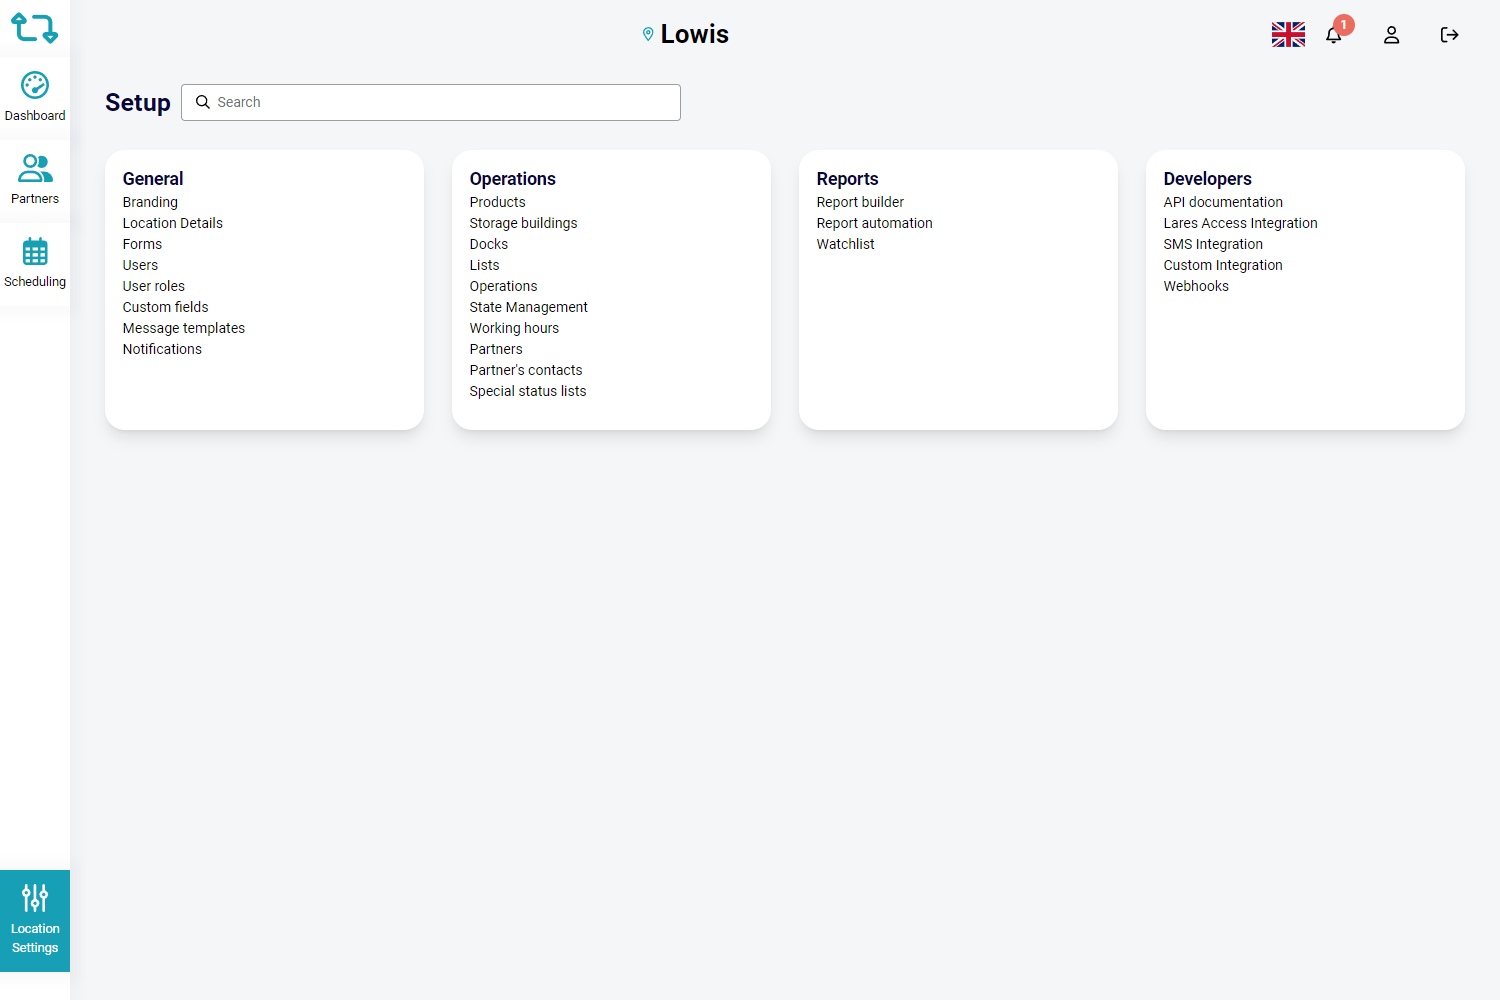Open Lists setup
Screen dimensions: 1500x1000
coord(484,265)
